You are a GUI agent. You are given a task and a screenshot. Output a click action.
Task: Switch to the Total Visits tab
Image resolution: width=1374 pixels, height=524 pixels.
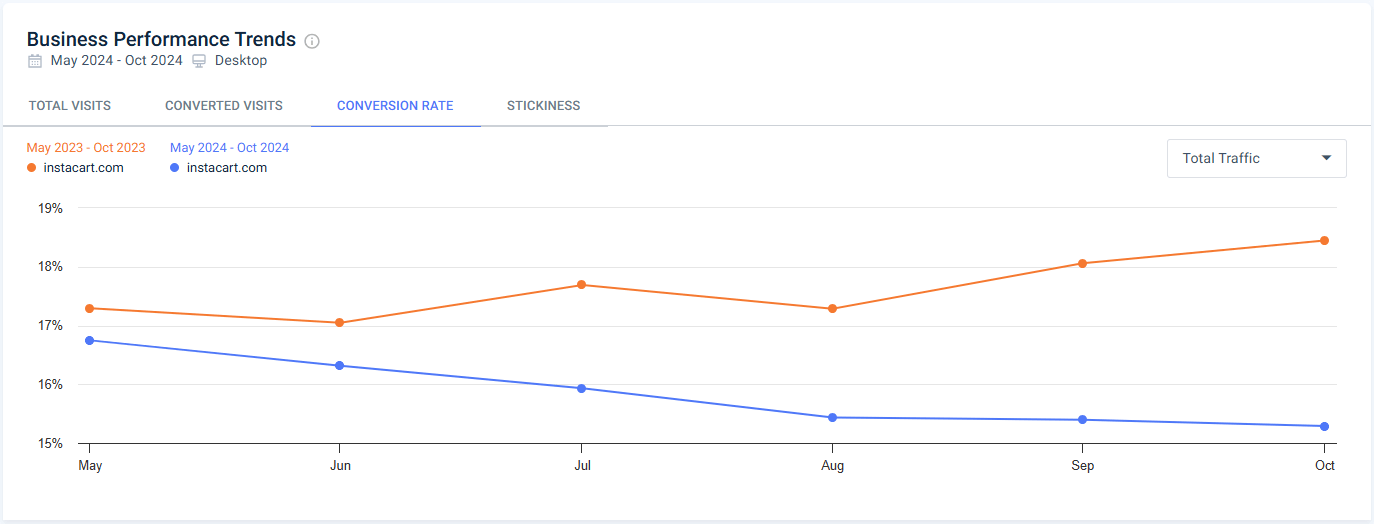[x=70, y=106]
